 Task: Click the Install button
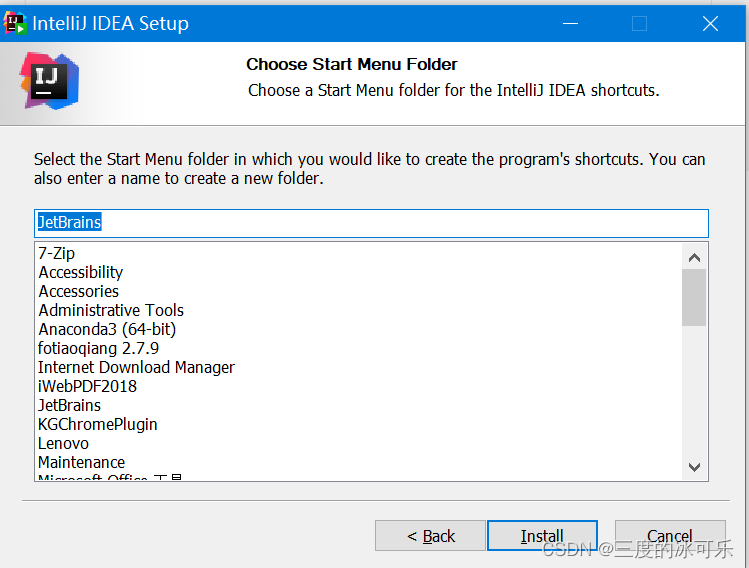pyautogui.click(x=542, y=536)
